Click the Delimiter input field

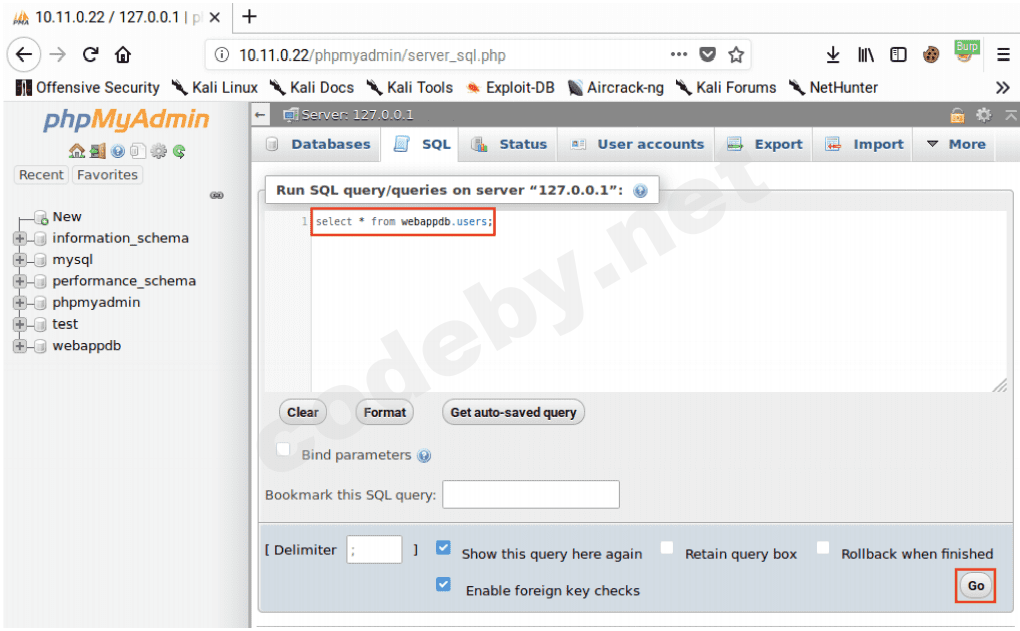(374, 550)
